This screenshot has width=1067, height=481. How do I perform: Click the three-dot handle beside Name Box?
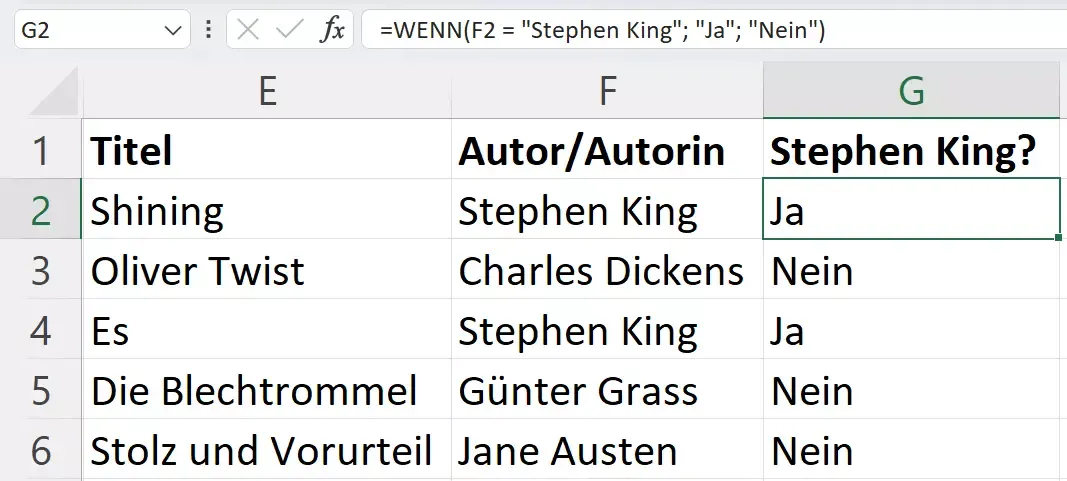[208, 30]
